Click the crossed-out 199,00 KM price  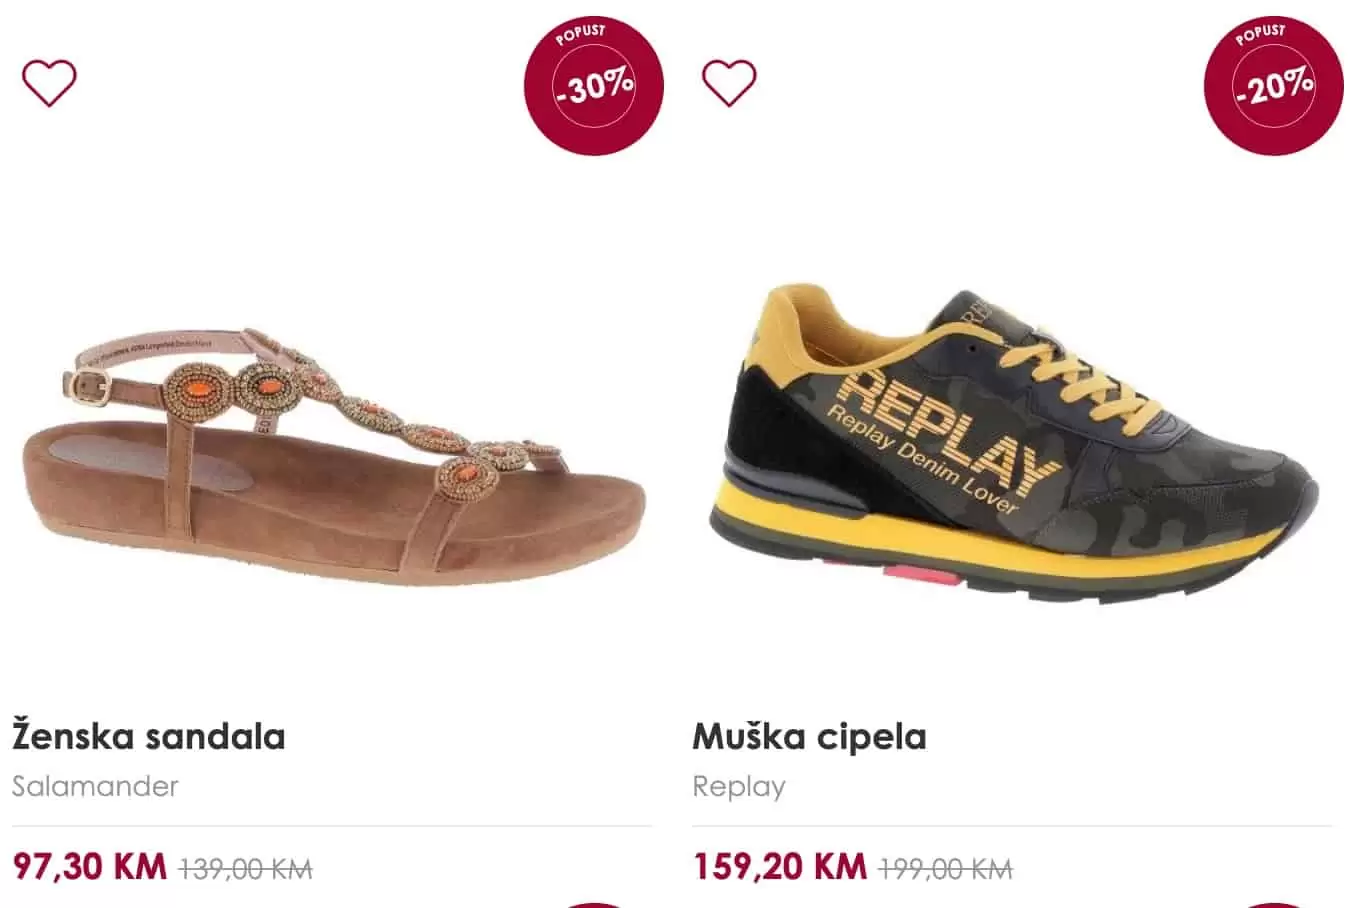[x=945, y=868]
